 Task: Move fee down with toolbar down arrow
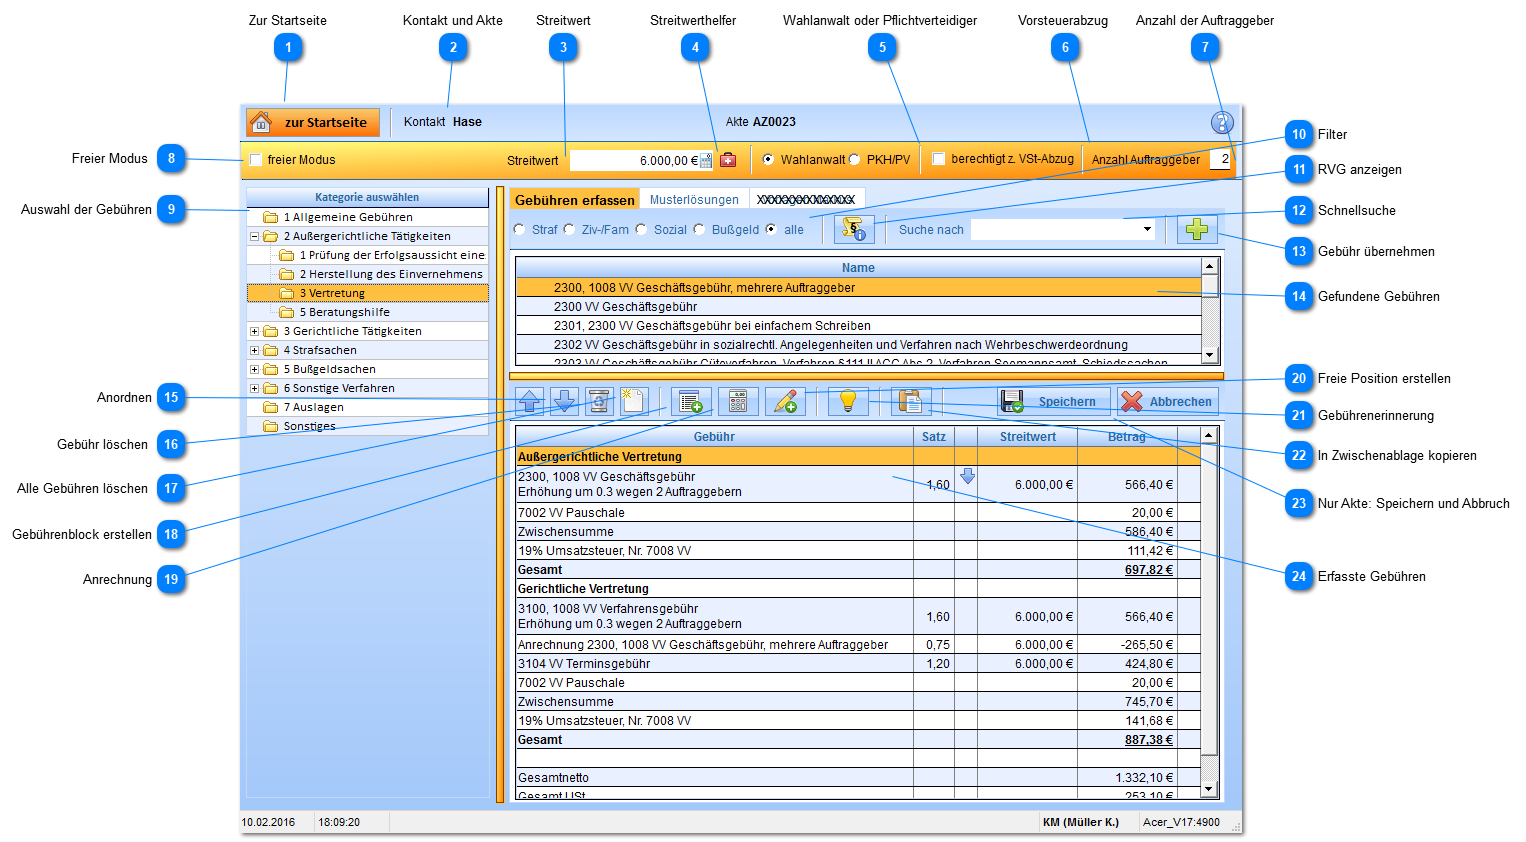[x=565, y=401]
